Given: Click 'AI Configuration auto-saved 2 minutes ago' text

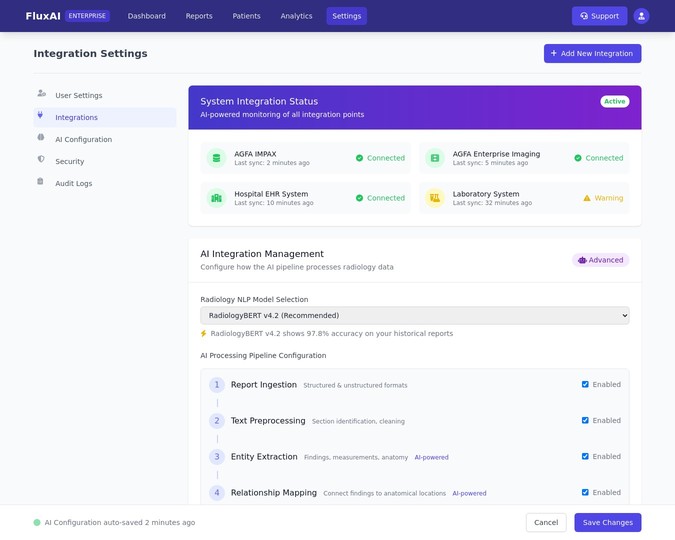Looking at the screenshot, I should point(120,522).
